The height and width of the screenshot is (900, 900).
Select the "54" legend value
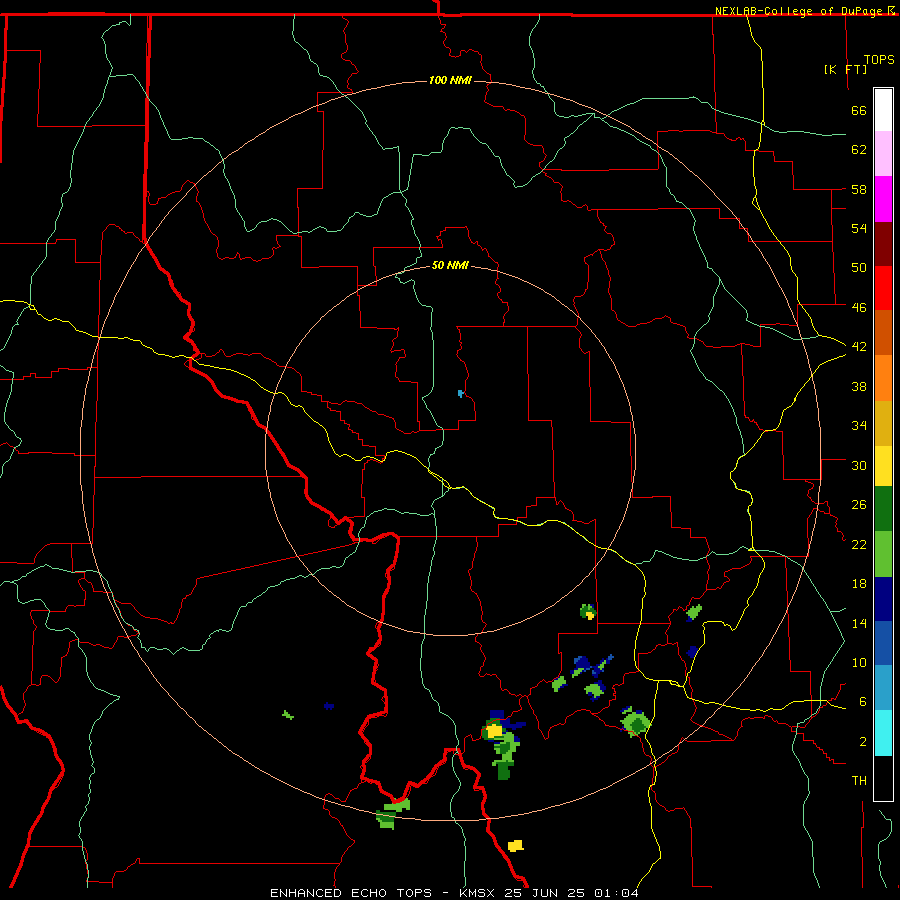(859, 228)
